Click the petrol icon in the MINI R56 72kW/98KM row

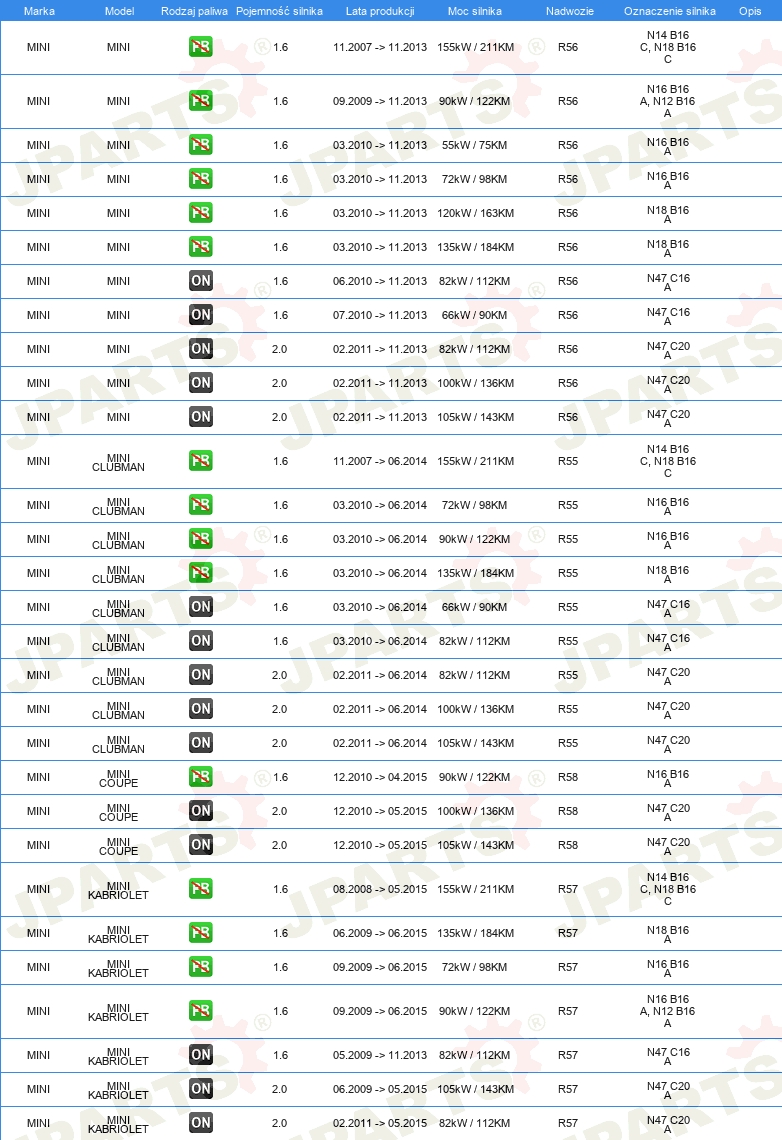tap(201, 179)
